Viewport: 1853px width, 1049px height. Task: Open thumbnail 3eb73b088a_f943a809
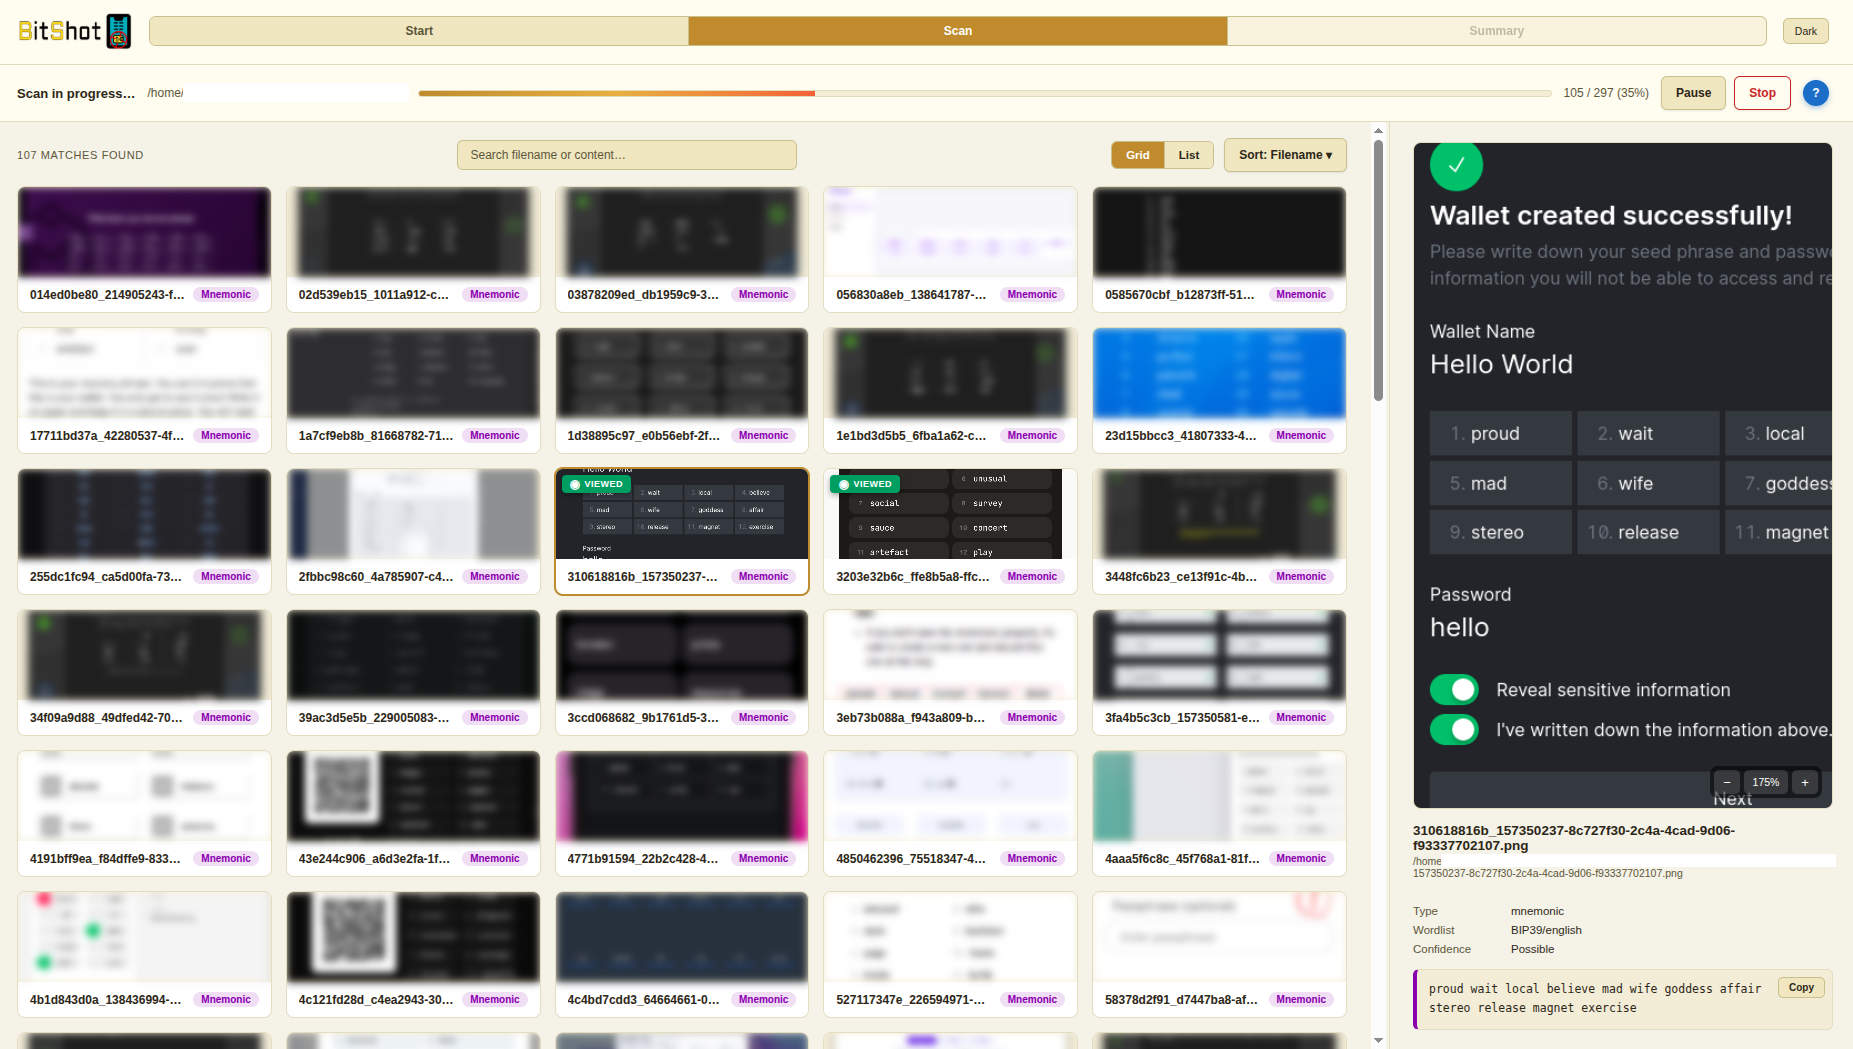click(950, 673)
